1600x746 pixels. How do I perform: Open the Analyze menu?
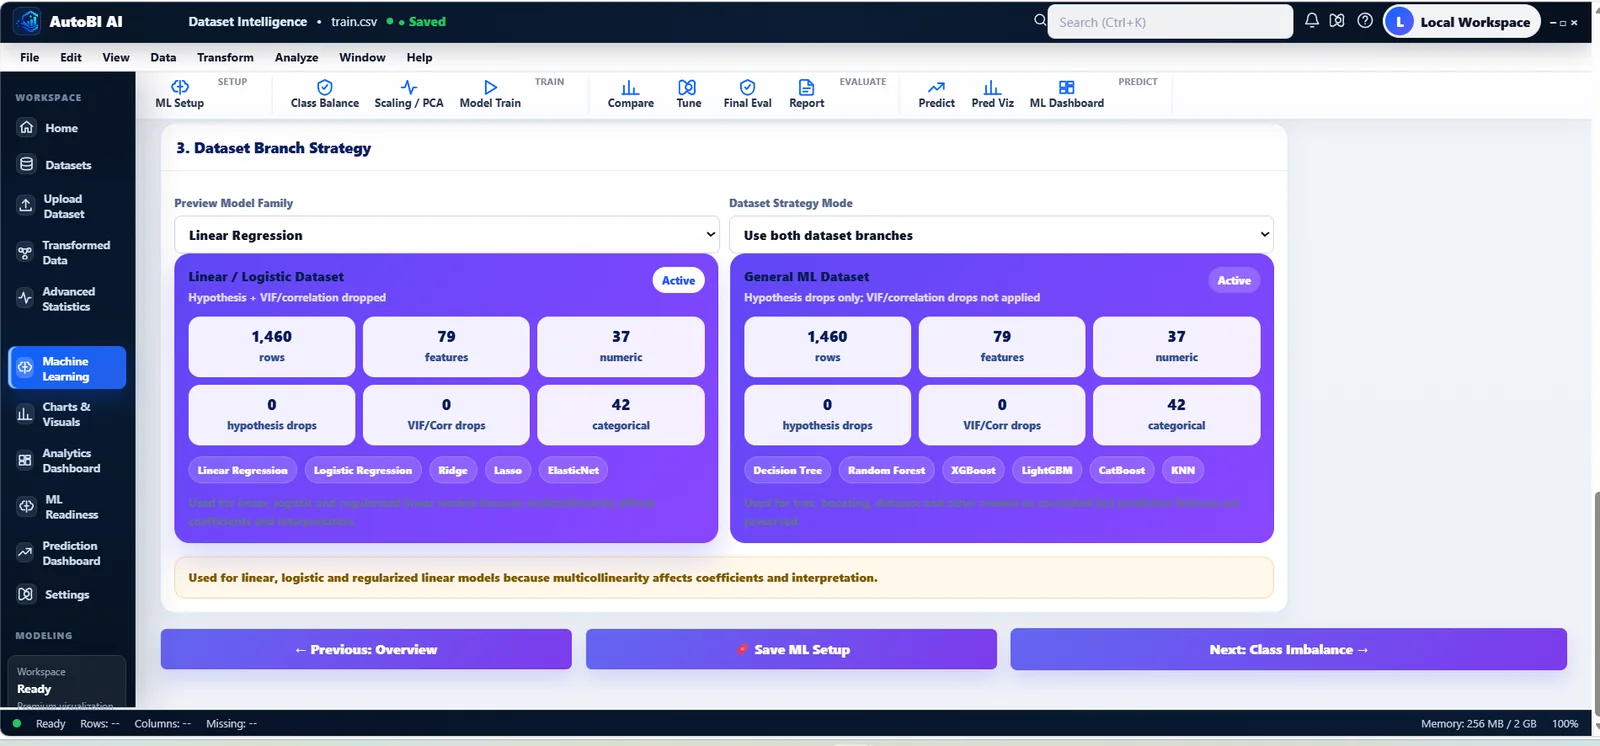(296, 57)
